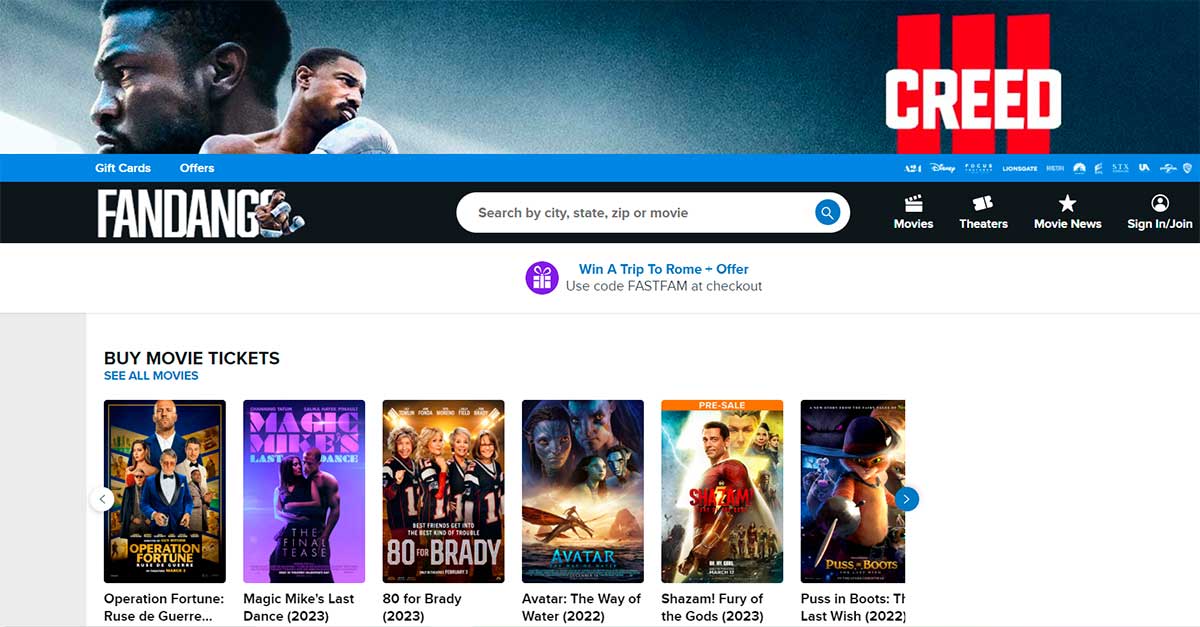1200x627 pixels.
Task: Open the 80 for Brady (2023) title link
Action: point(422,607)
